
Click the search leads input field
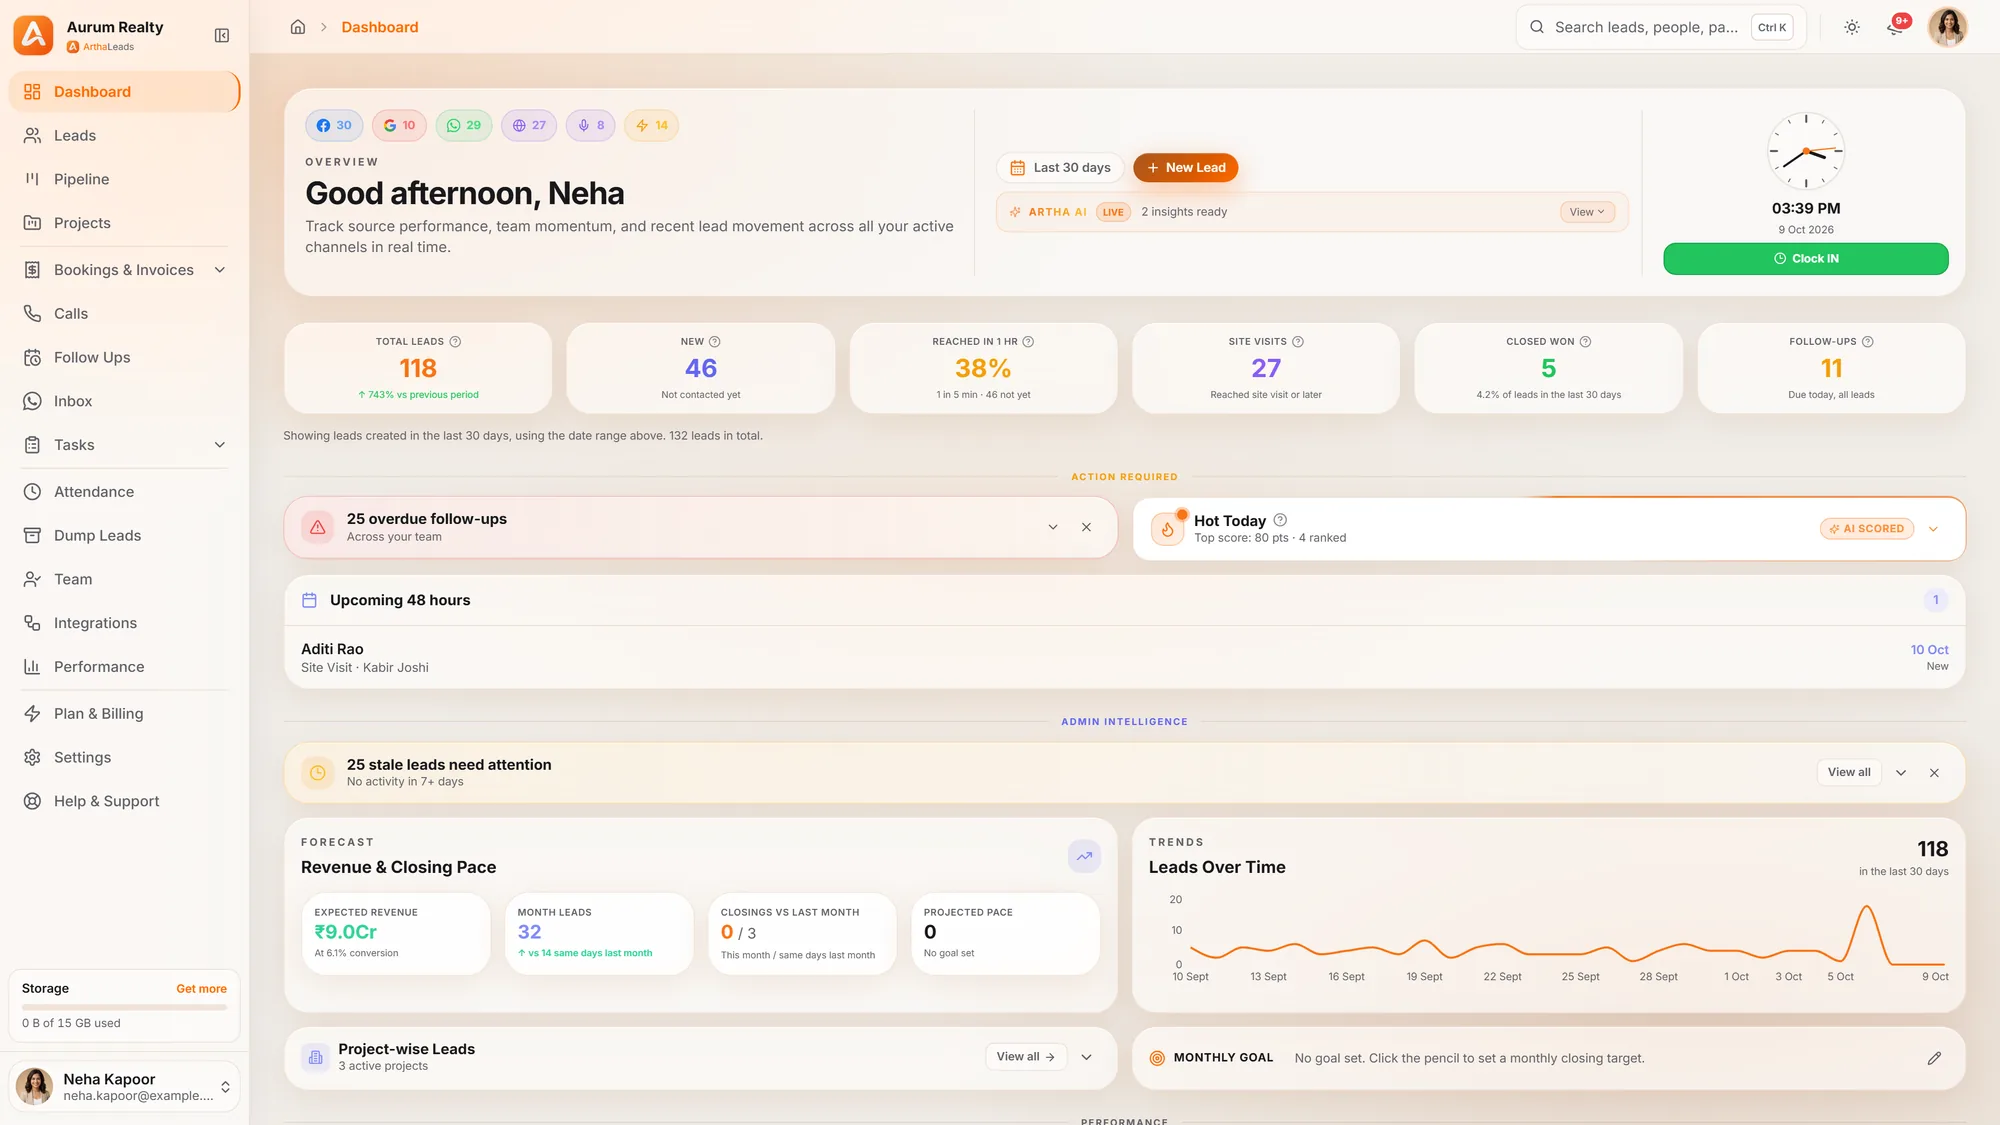(x=1660, y=28)
